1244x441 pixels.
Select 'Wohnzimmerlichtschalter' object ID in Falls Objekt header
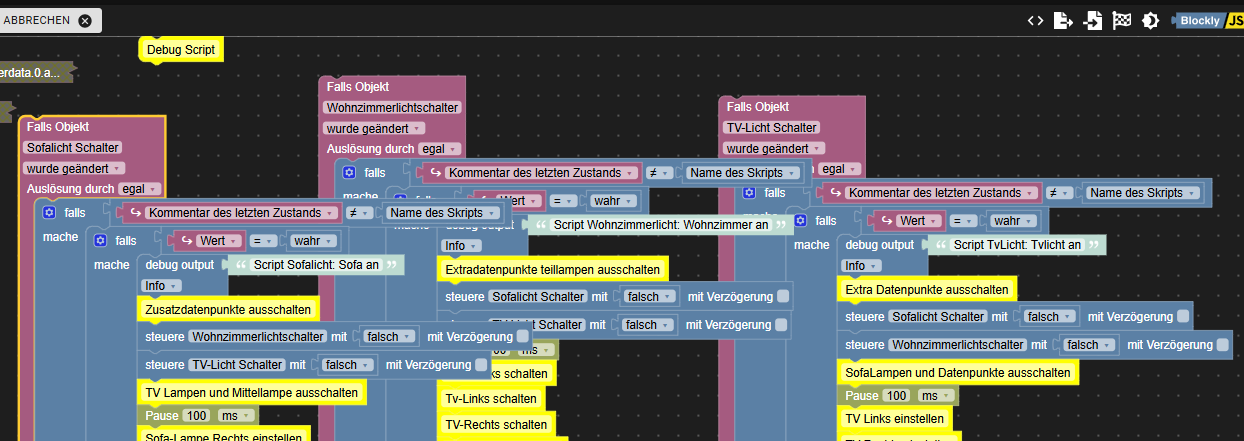[x=393, y=107]
